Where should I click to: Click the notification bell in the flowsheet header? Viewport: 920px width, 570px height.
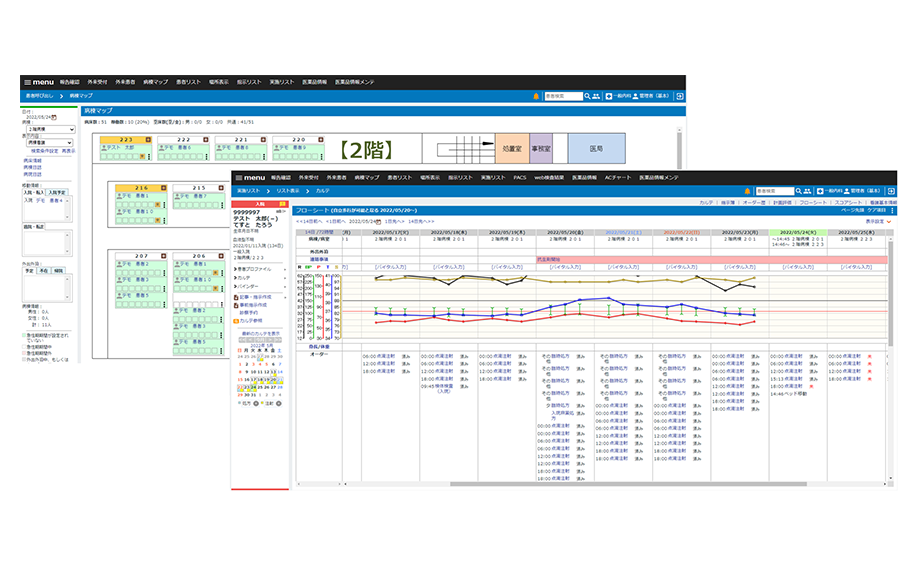pyautogui.click(x=745, y=190)
